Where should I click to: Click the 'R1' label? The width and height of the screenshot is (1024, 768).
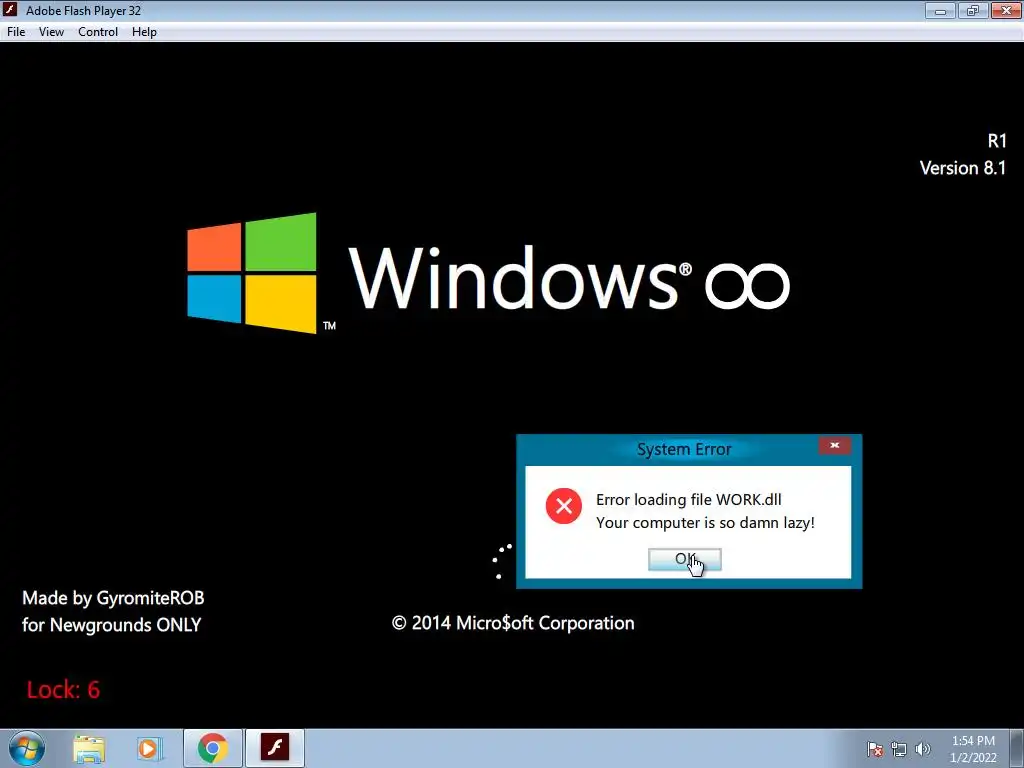pyautogui.click(x=997, y=141)
